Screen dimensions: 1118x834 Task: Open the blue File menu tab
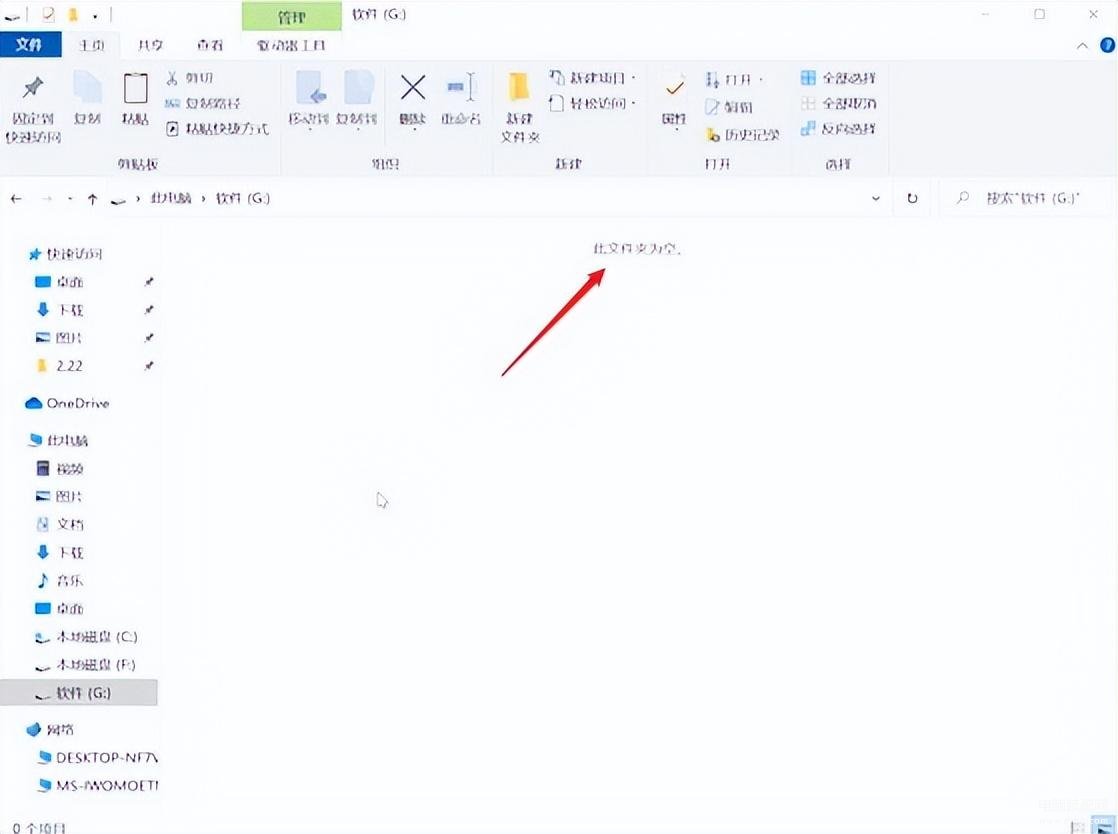pos(29,45)
